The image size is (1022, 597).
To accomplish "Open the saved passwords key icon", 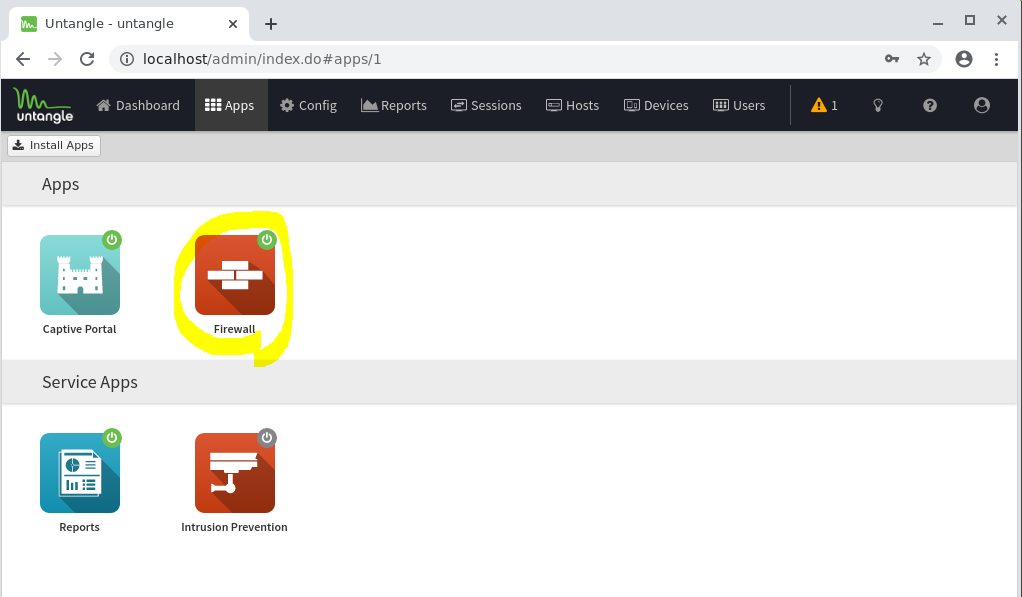I will [892, 59].
